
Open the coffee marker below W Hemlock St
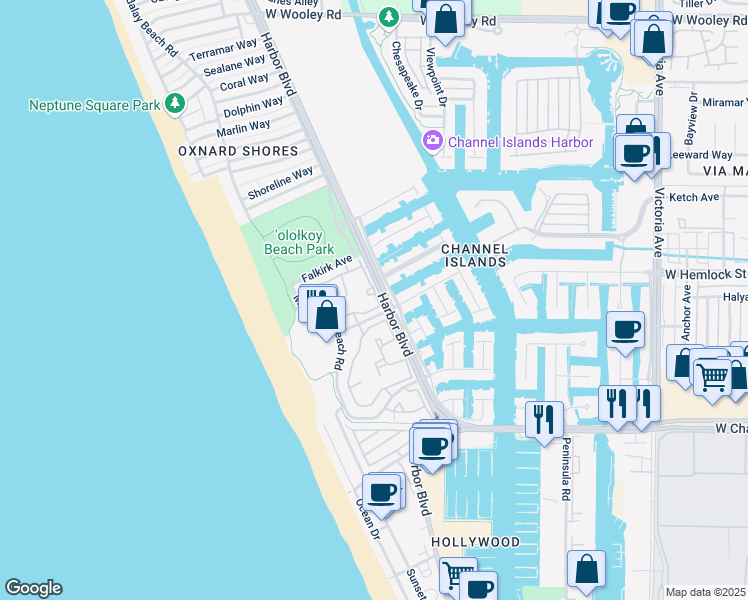pos(625,330)
